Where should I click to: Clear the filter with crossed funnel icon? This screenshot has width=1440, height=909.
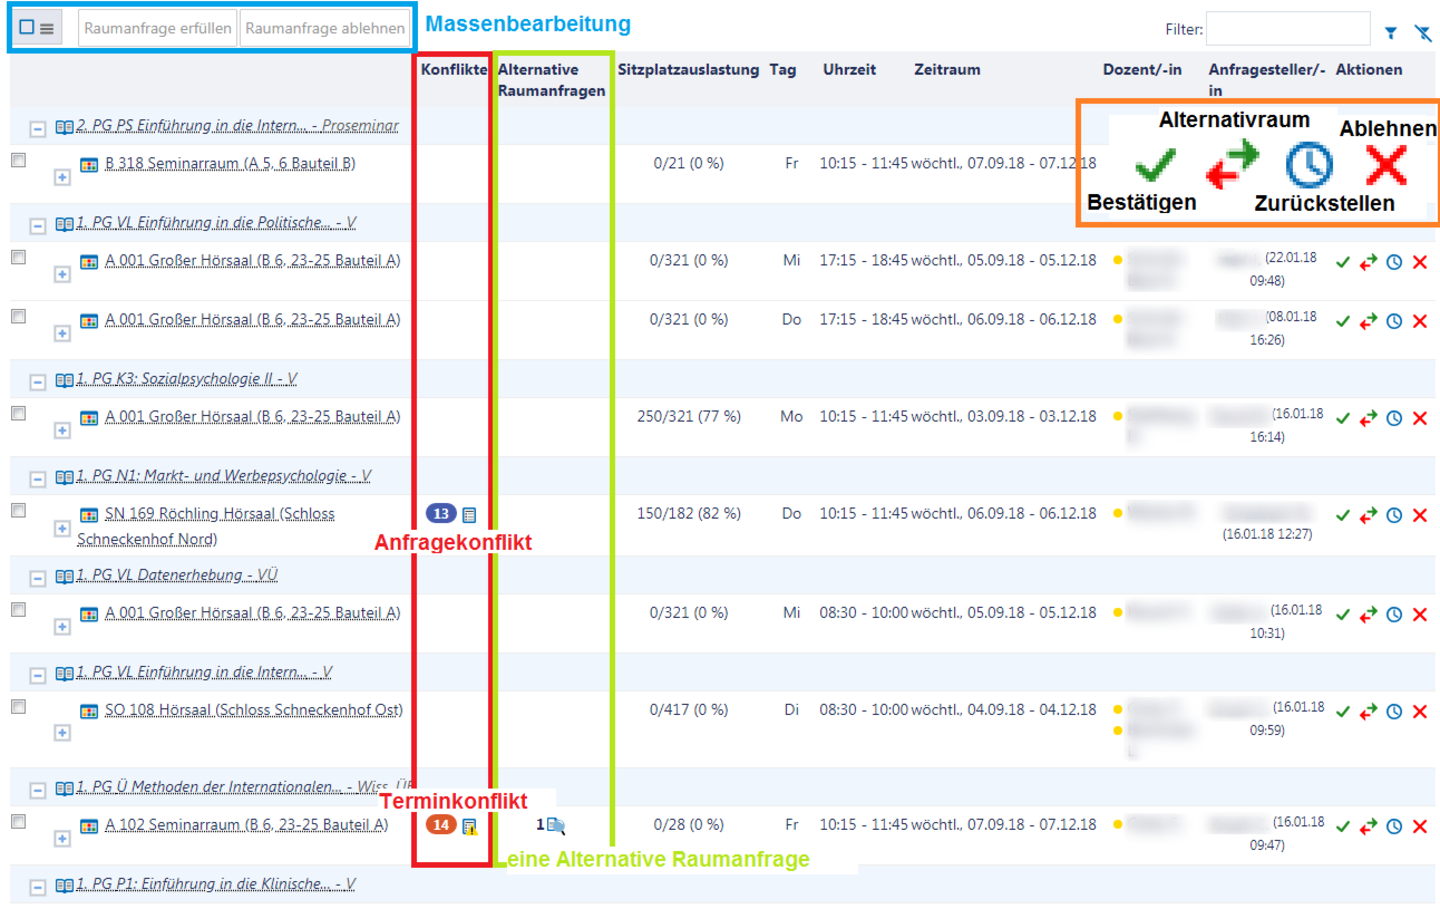coord(1423,33)
